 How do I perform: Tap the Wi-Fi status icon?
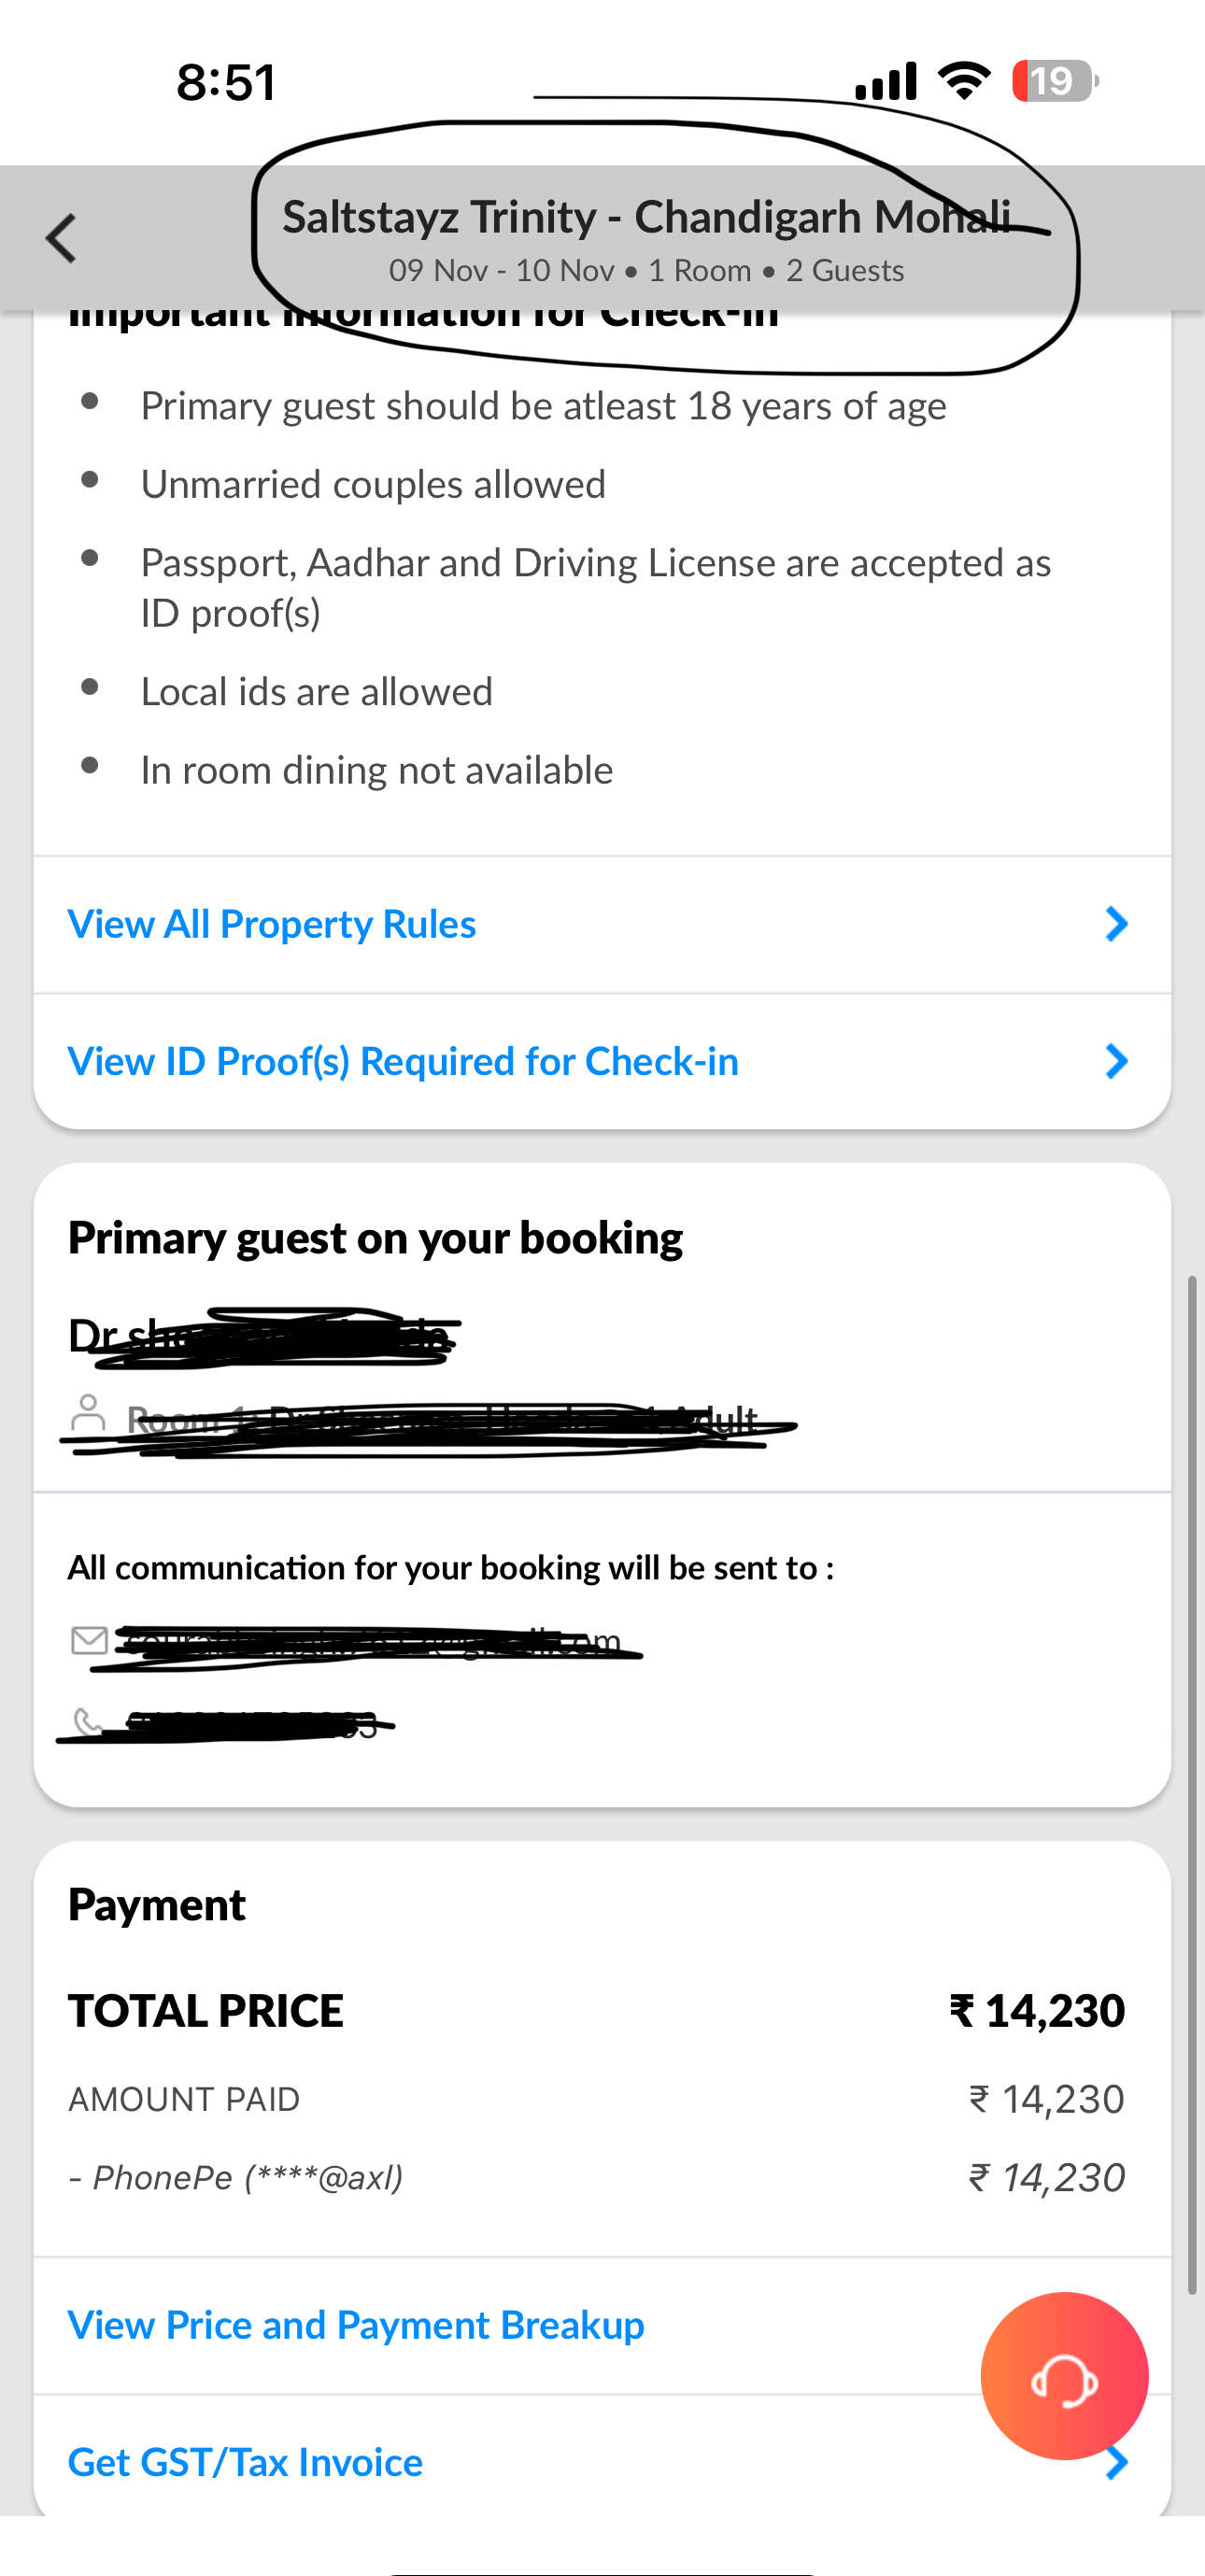[963, 80]
